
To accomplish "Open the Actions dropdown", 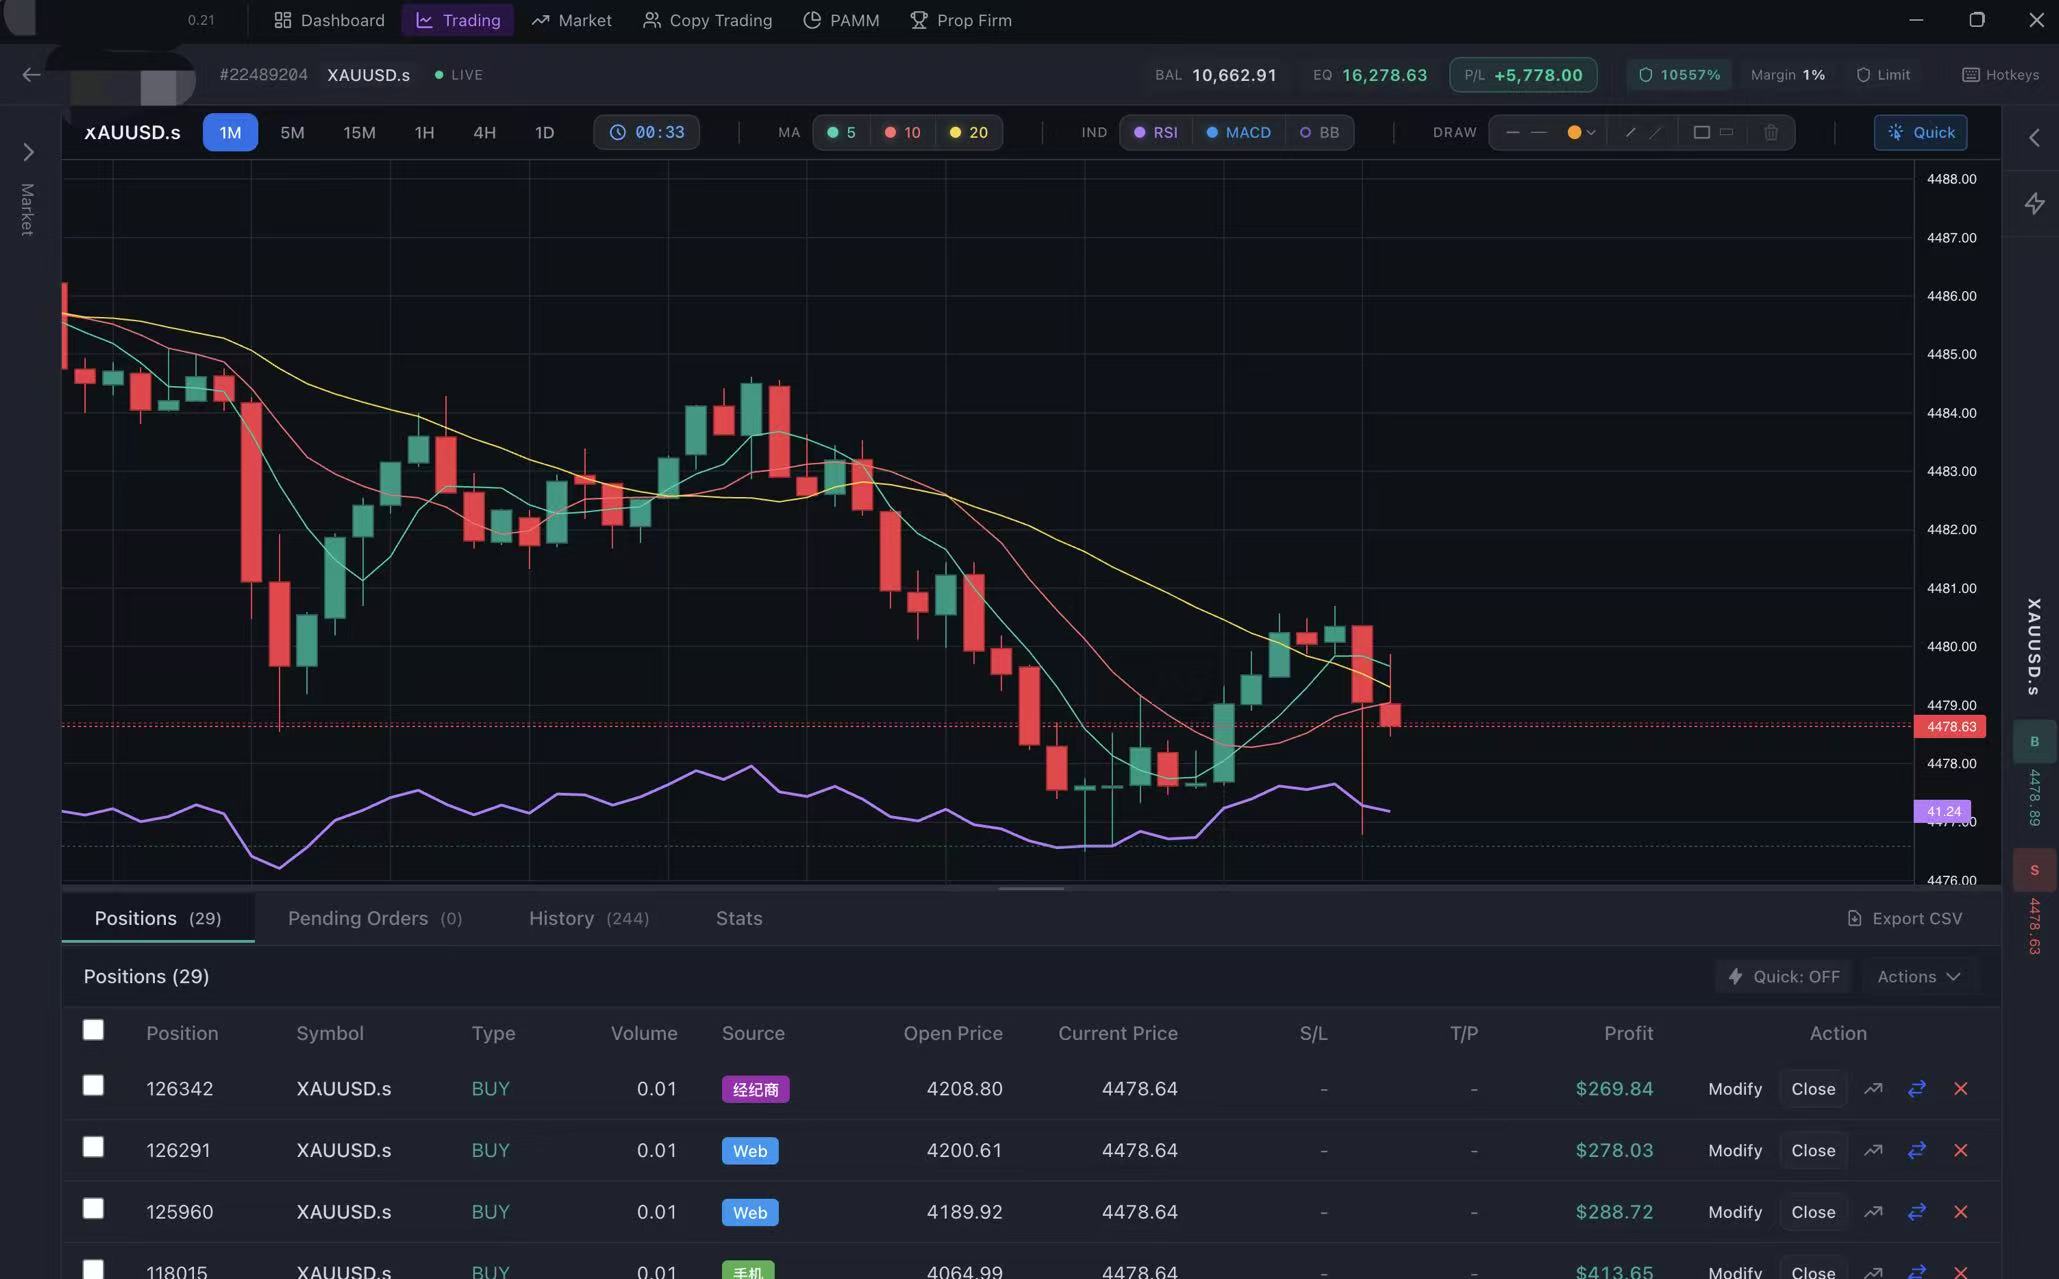I will pyautogui.click(x=1918, y=977).
